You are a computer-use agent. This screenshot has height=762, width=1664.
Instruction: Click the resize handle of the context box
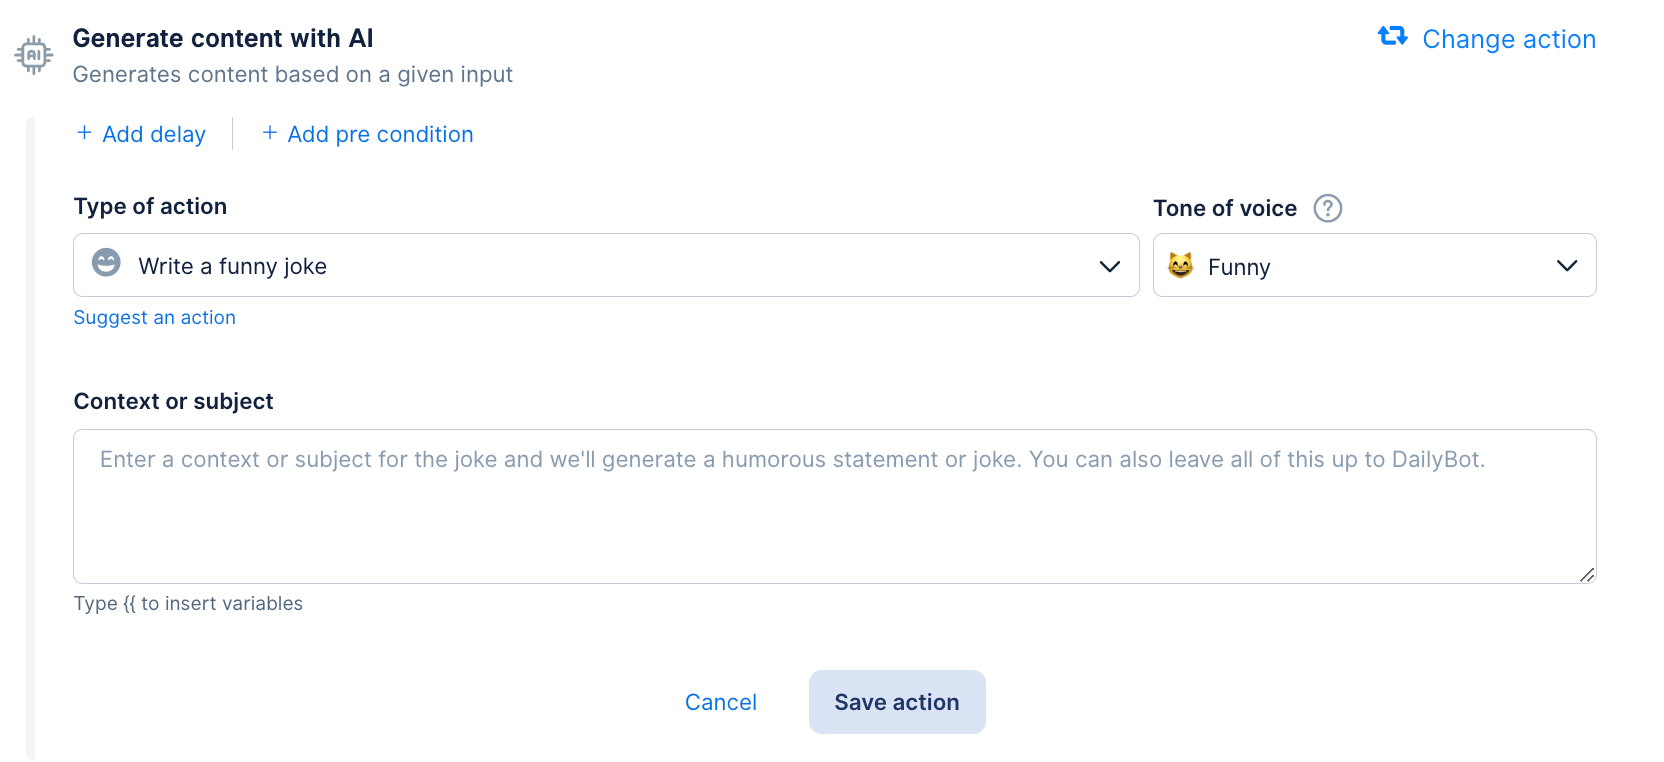(1586, 574)
